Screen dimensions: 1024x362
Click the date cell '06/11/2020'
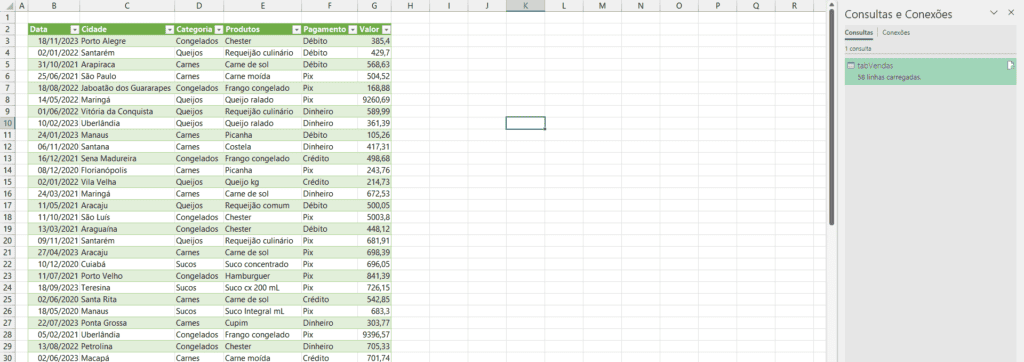point(54,147)
